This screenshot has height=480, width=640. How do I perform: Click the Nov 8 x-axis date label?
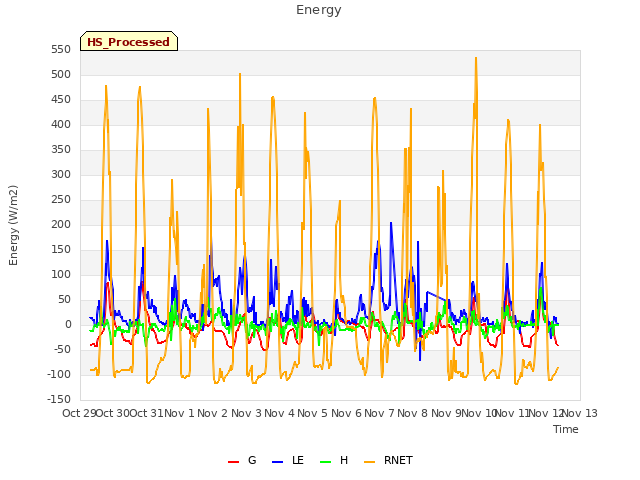tap(413, 413)
